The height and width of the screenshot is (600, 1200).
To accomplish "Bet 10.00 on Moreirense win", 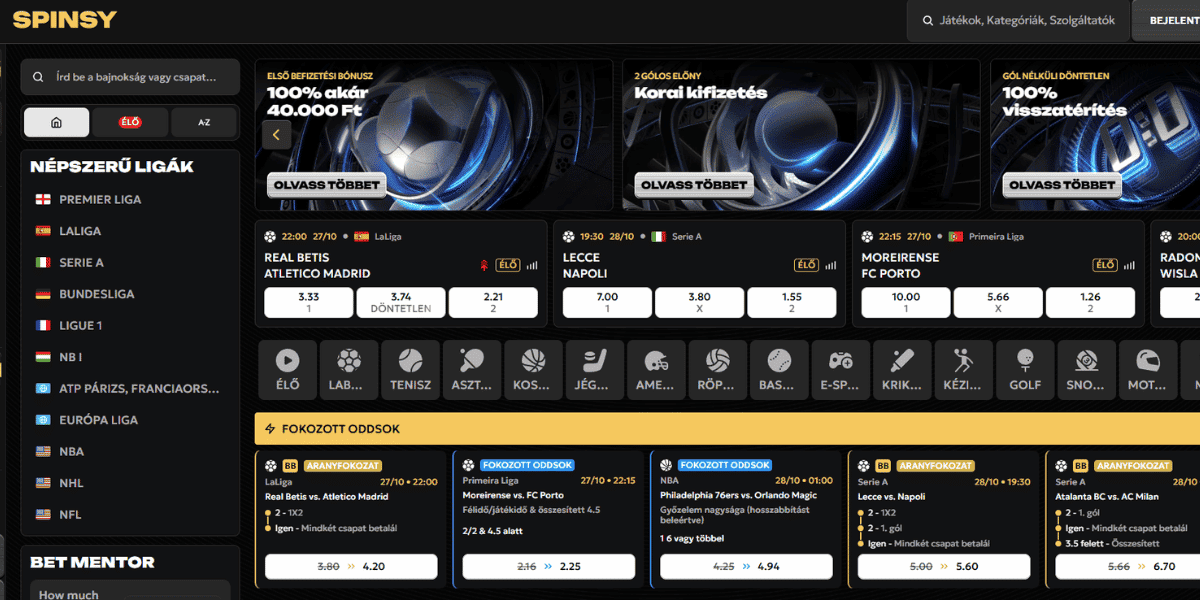I will [x=906, y=303].
